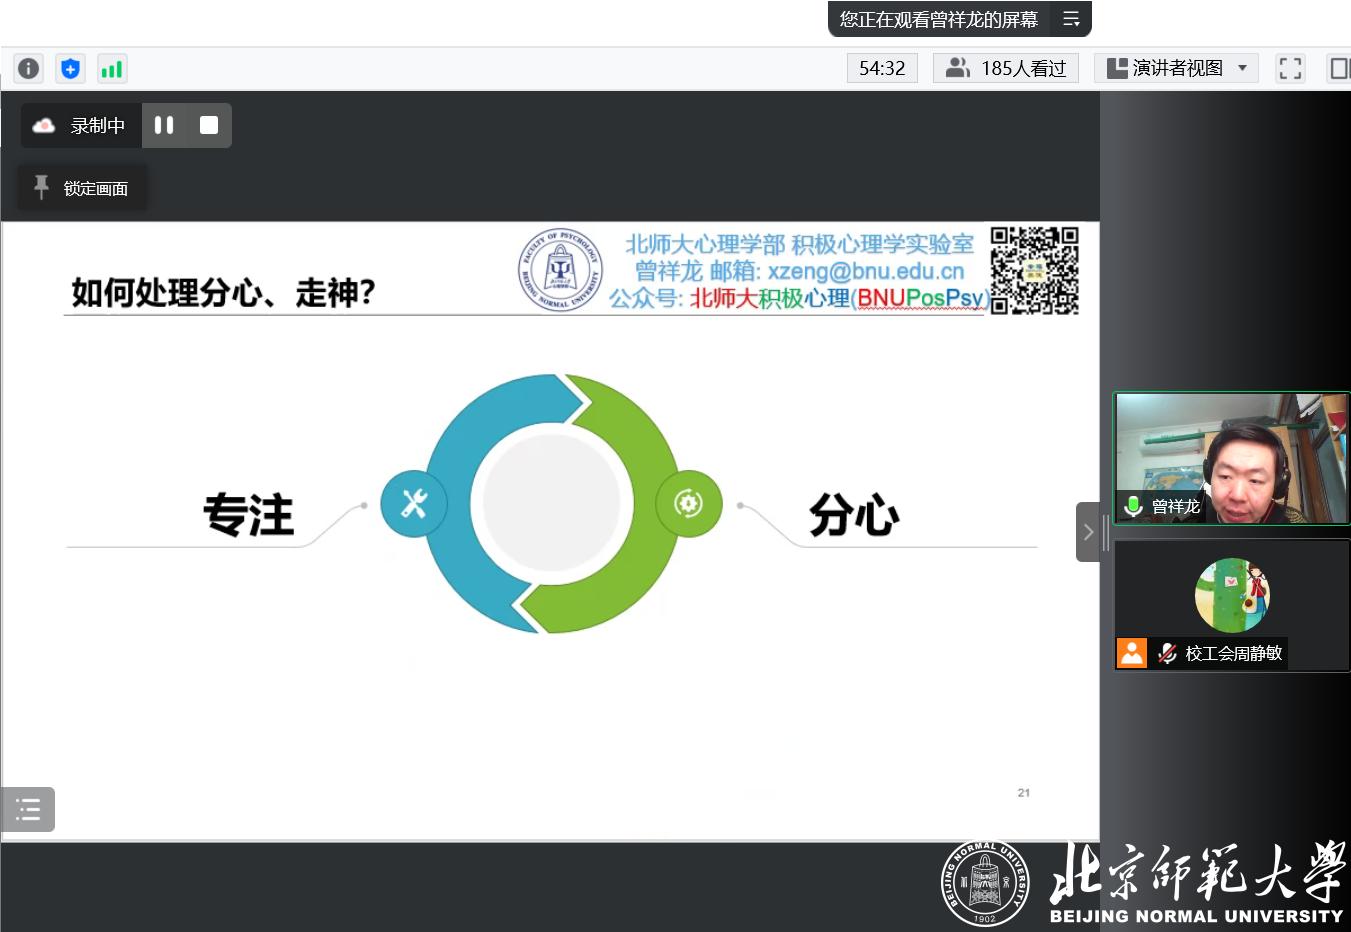Click the 锁定画面 pin button
The image size is (1351, 932).
tap(82, 188)
